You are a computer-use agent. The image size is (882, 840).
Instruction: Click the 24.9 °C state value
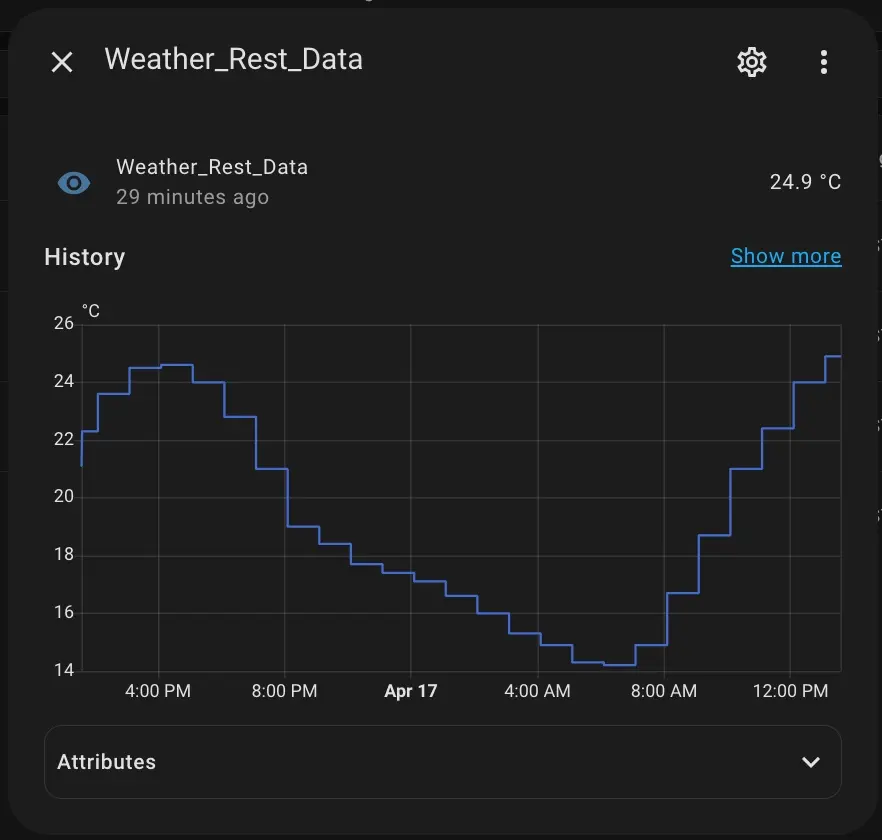(805, 182)
